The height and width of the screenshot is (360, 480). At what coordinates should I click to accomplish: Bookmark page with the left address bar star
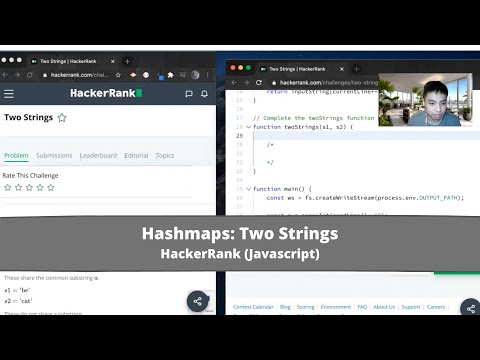coord(118,75)
